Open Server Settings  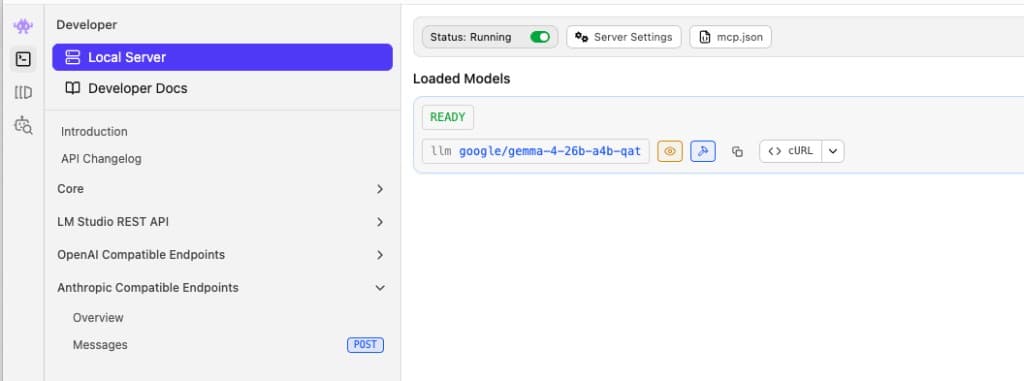point(624,37)
